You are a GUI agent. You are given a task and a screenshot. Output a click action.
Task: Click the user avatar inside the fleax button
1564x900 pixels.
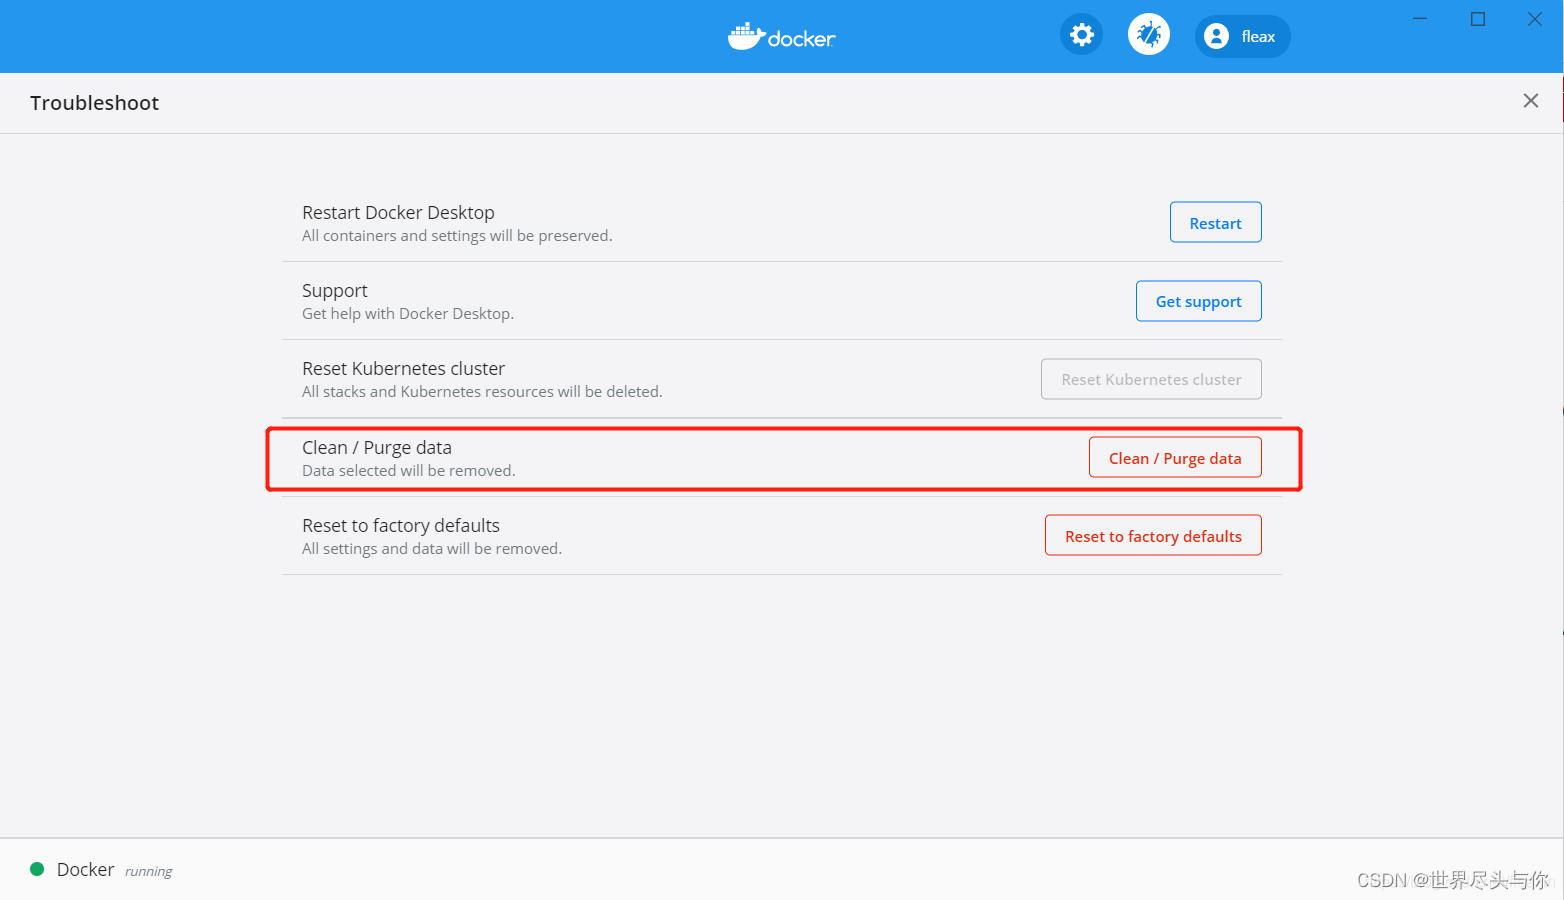pyautogui.click(x=1215, y=35)
